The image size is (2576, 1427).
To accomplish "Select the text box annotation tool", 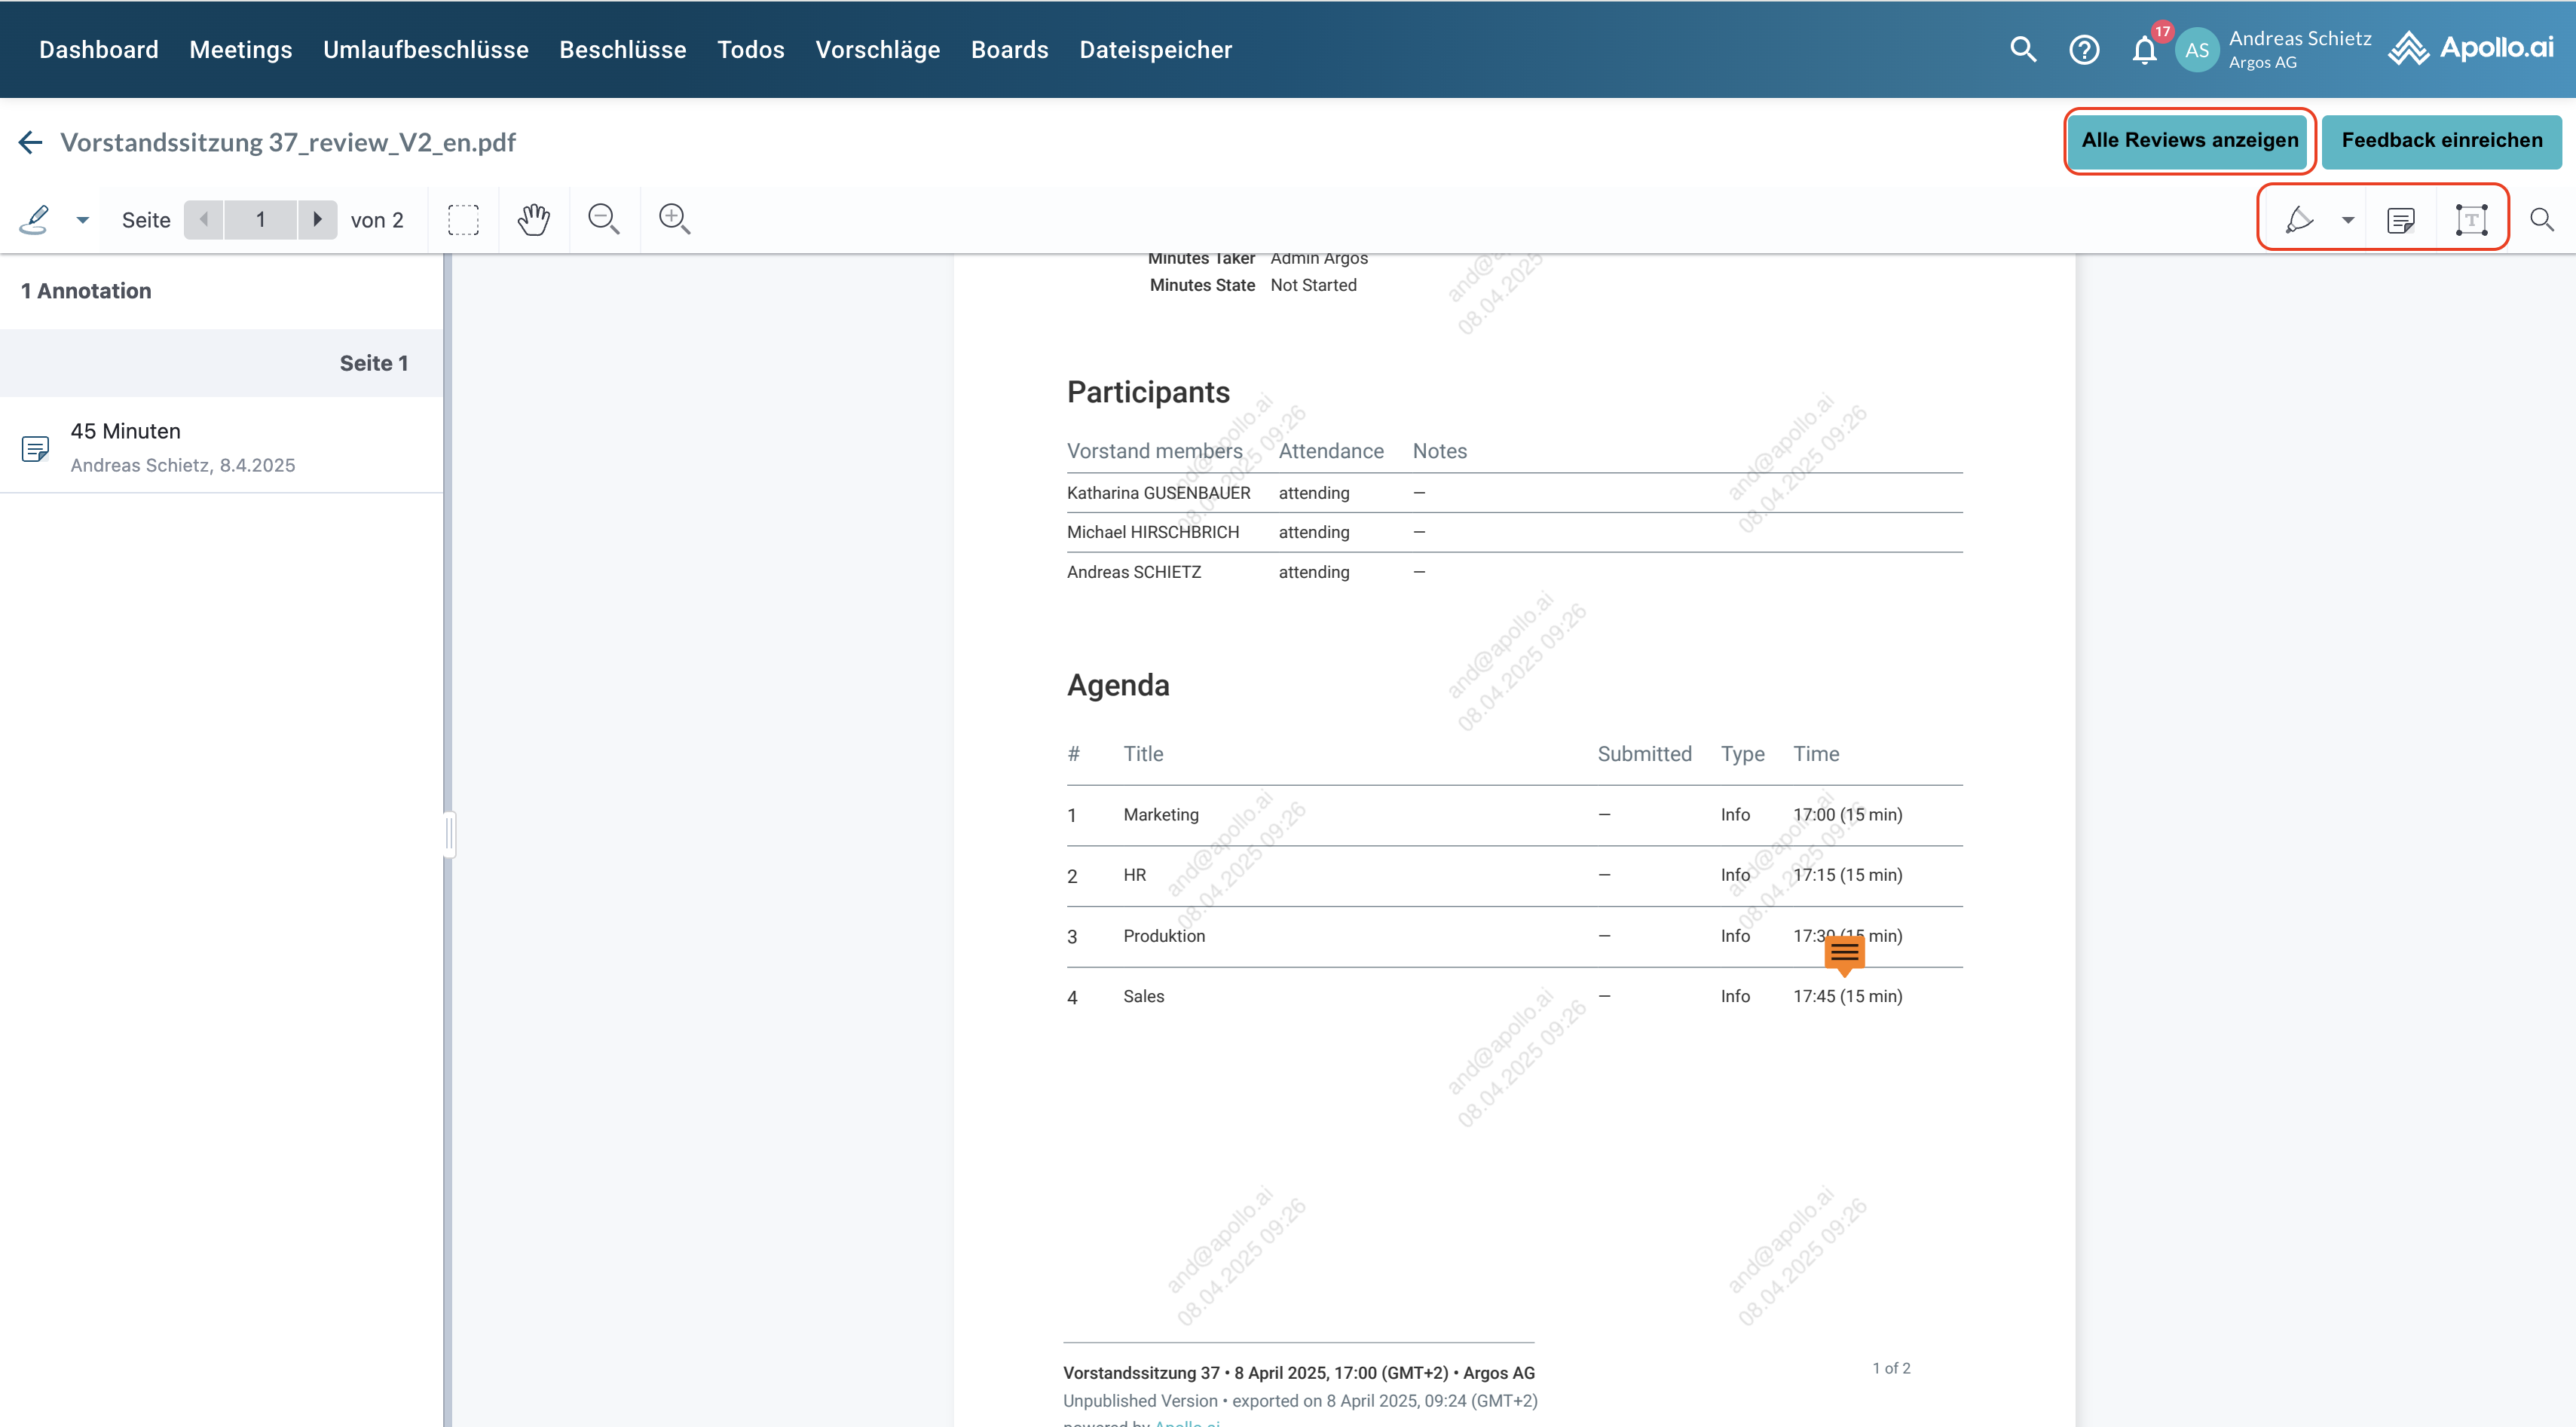I will pyautogui.click(x=2471, y=219).
